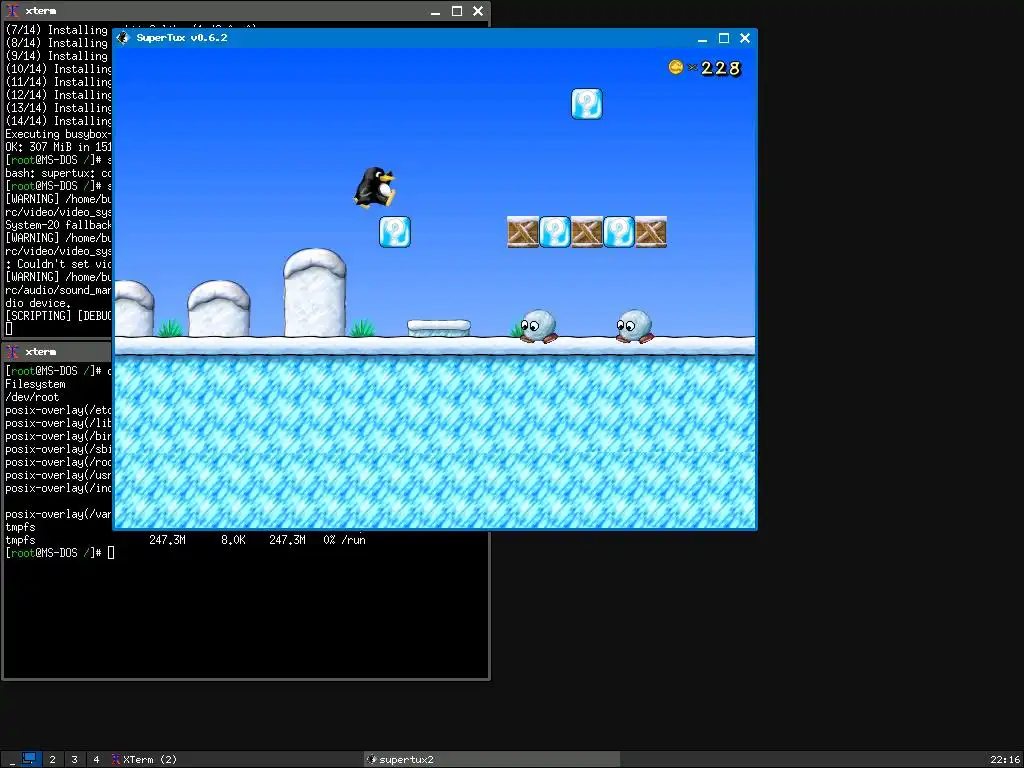Click the middle wooden crate in the row
The image size is (1024, 768).
(x=586, y=232)
